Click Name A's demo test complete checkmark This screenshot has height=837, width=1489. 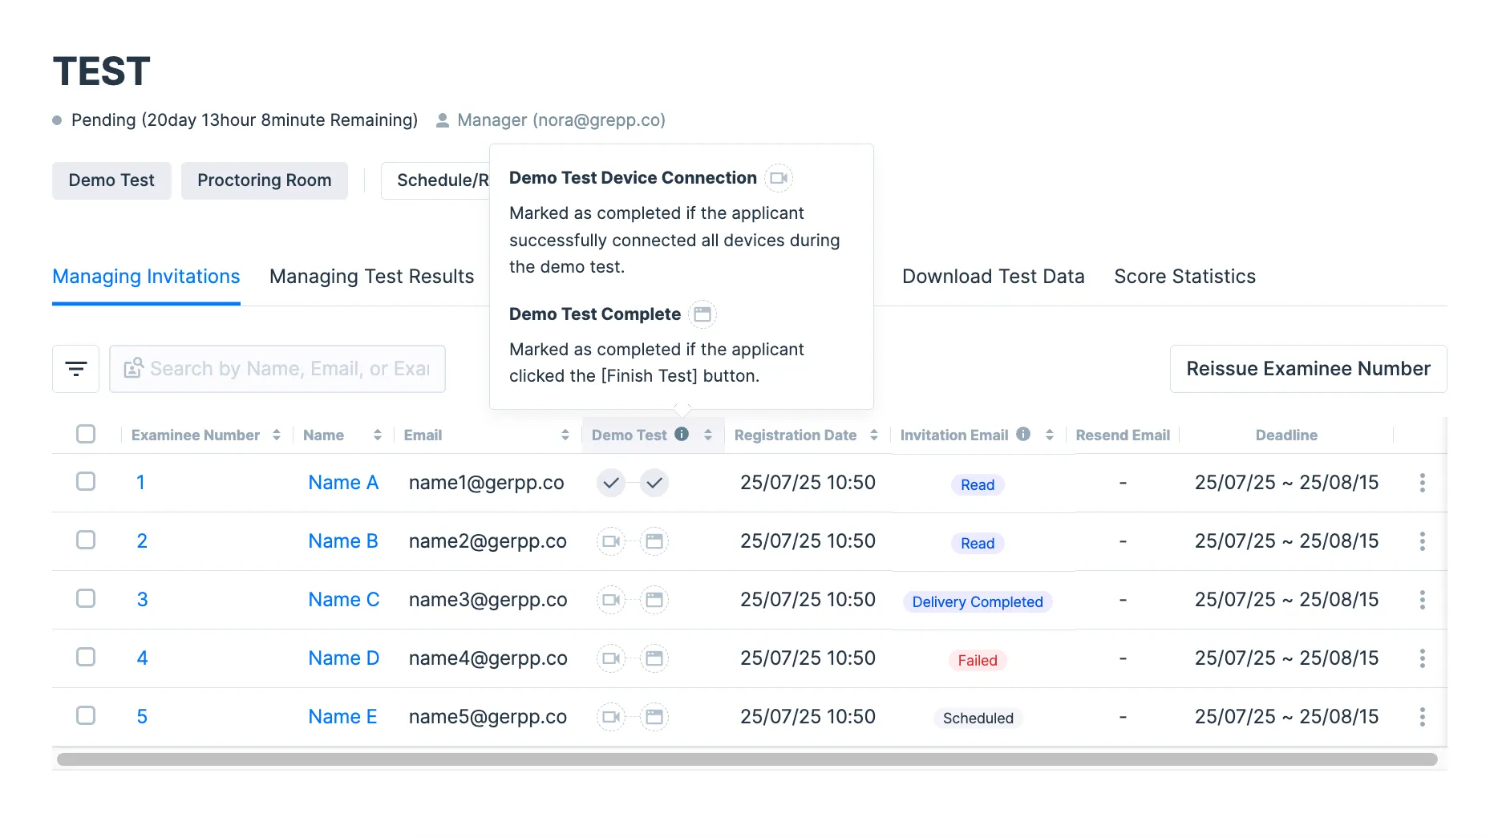pyautogui.click(x=654, y=483)
